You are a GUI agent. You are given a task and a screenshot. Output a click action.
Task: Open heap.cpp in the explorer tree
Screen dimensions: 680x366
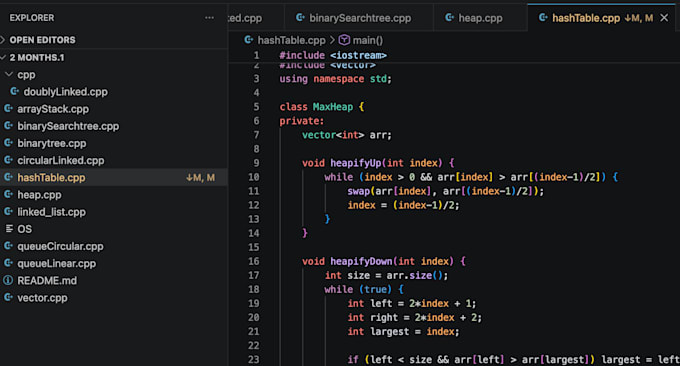pyautogui.click(x=39, y=195)
